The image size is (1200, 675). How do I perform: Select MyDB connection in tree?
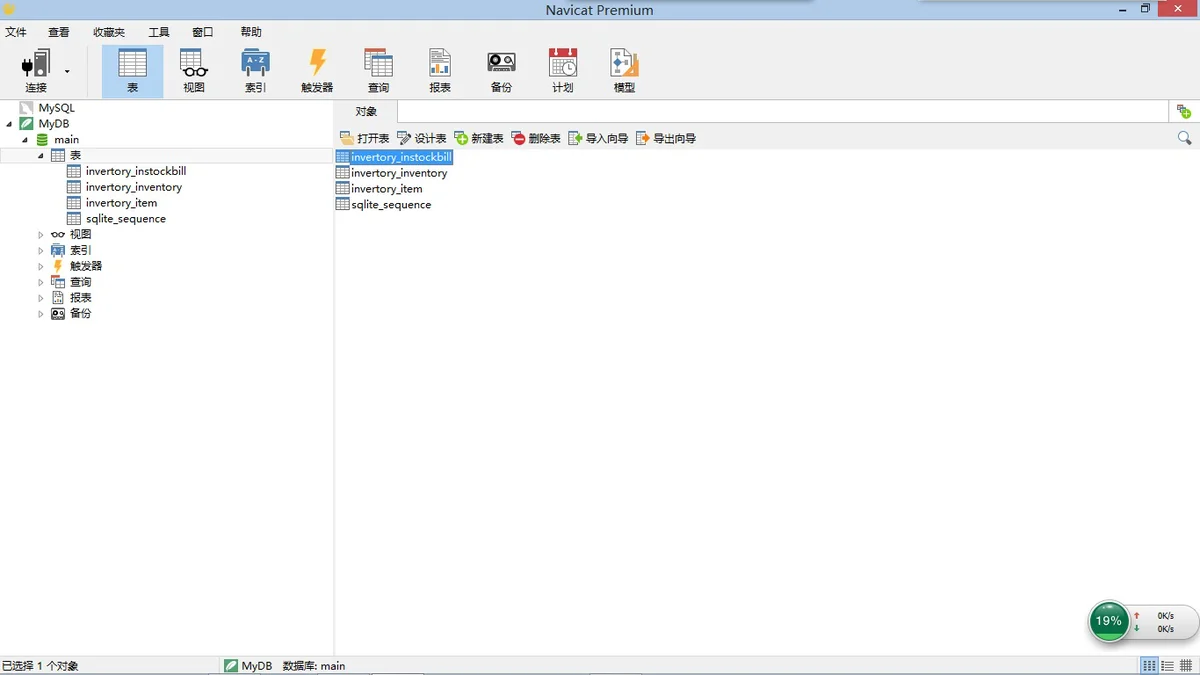click(54, 124)
